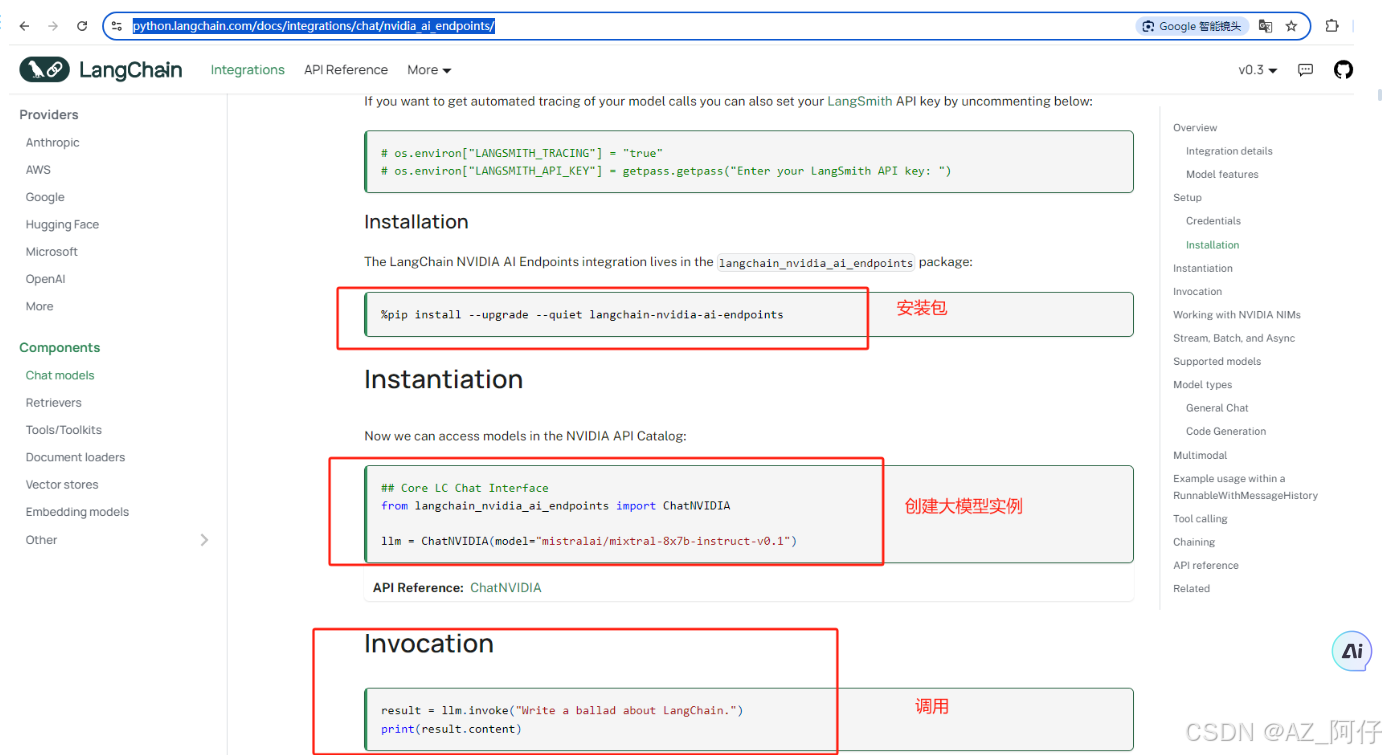Bookmark the page with the star icon
Screen dimensions: 1386x755
tap(1292, 26)
